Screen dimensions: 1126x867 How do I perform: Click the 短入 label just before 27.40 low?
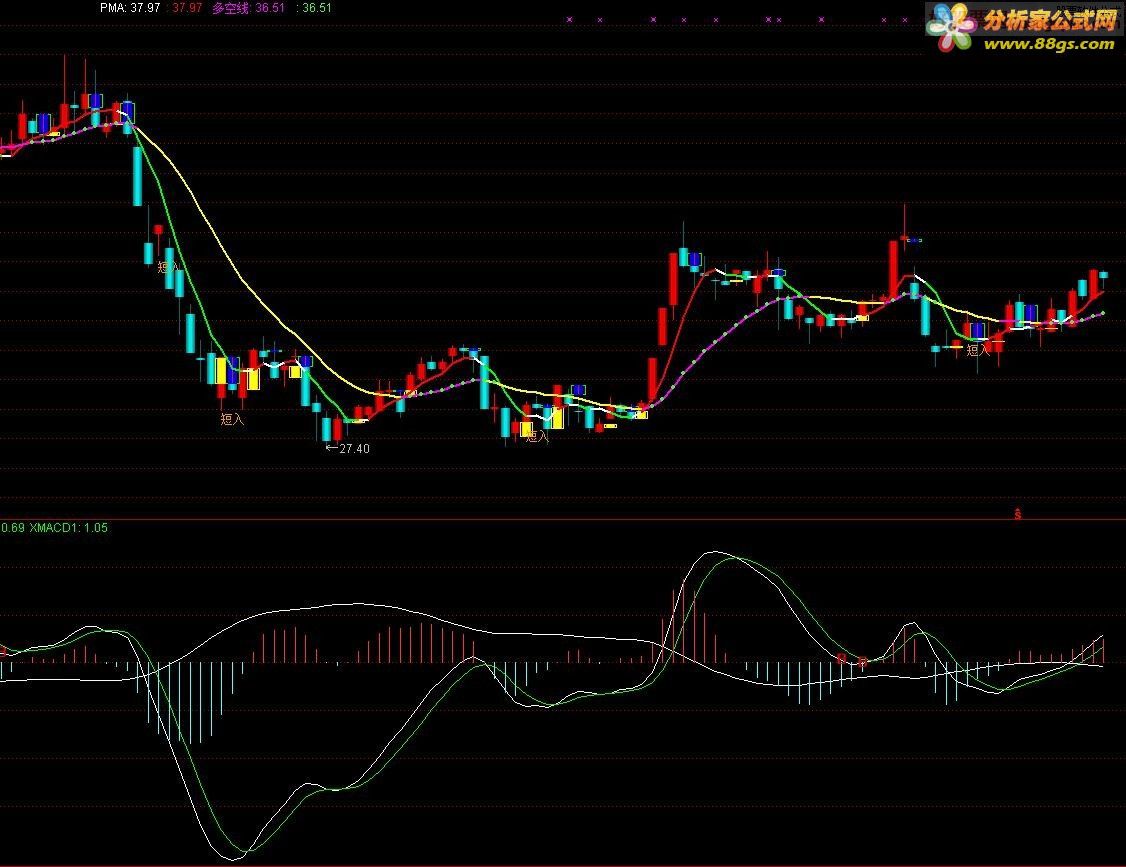pos(232,419)
